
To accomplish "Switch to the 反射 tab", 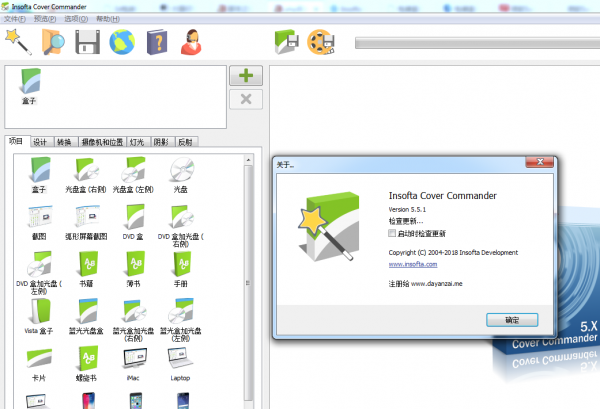I will point(186,142).
